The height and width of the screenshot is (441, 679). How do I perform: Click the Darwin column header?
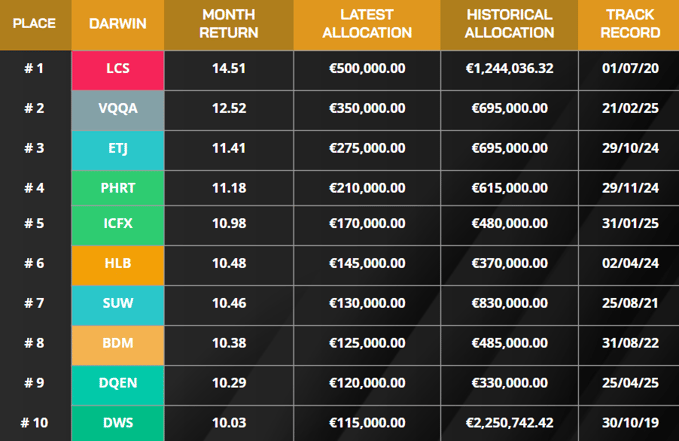pos(117,23)
